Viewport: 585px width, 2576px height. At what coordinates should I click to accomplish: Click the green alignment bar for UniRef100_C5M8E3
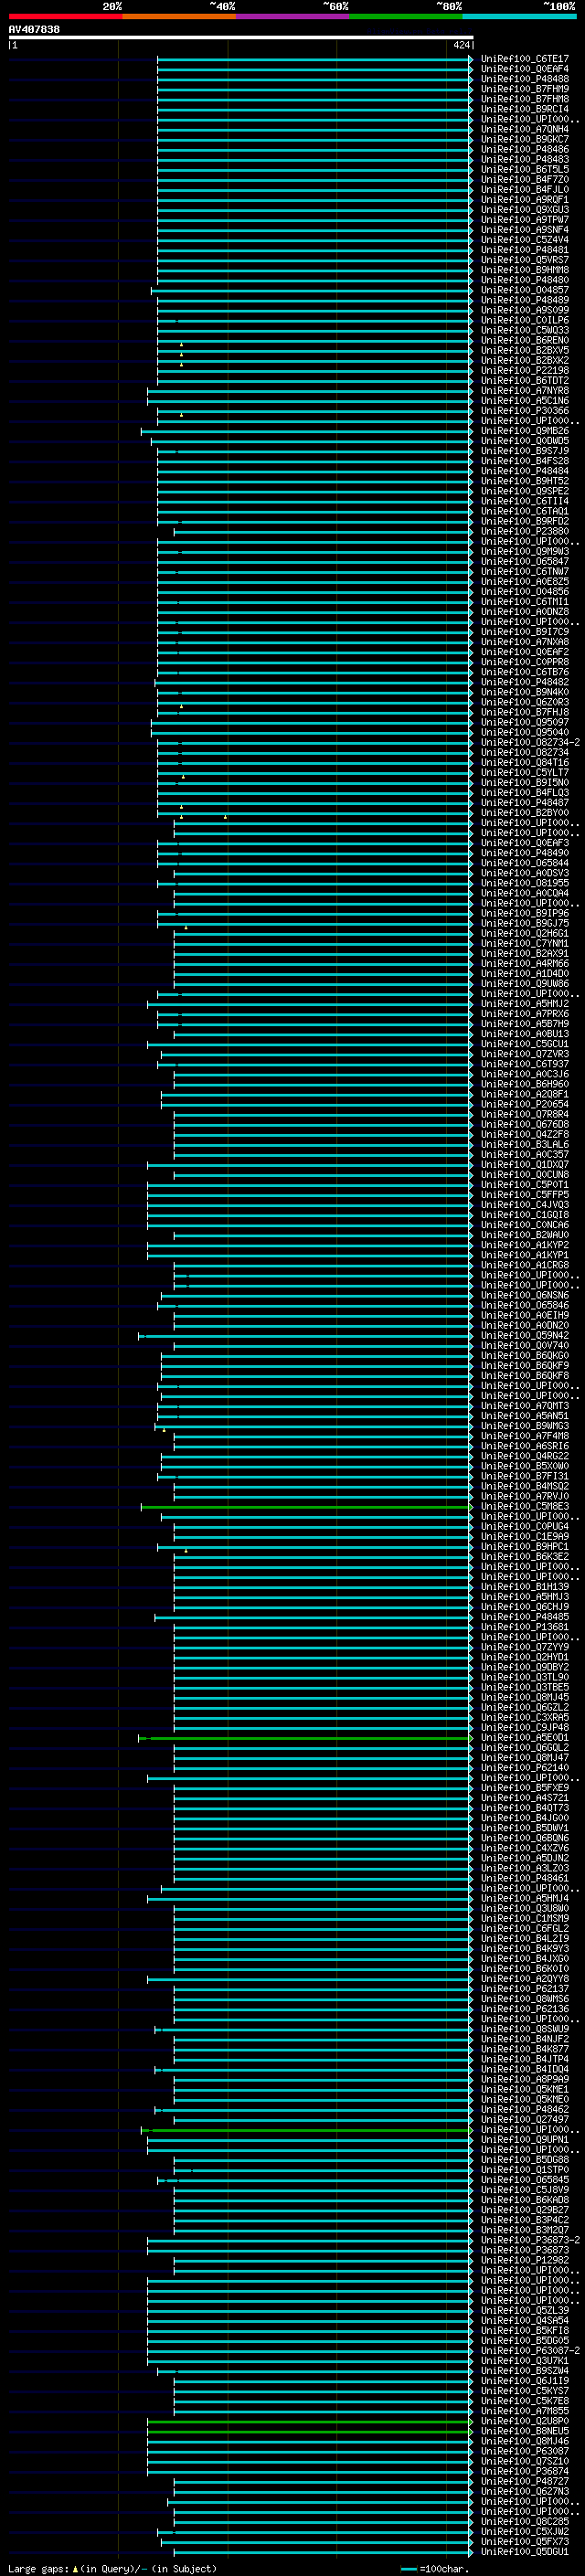(306, 1506)
